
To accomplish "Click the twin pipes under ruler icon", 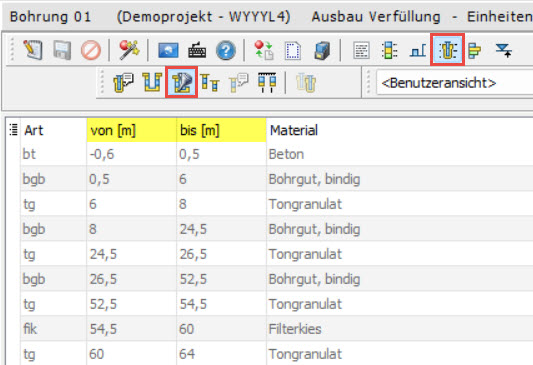I will click(267, 83).
